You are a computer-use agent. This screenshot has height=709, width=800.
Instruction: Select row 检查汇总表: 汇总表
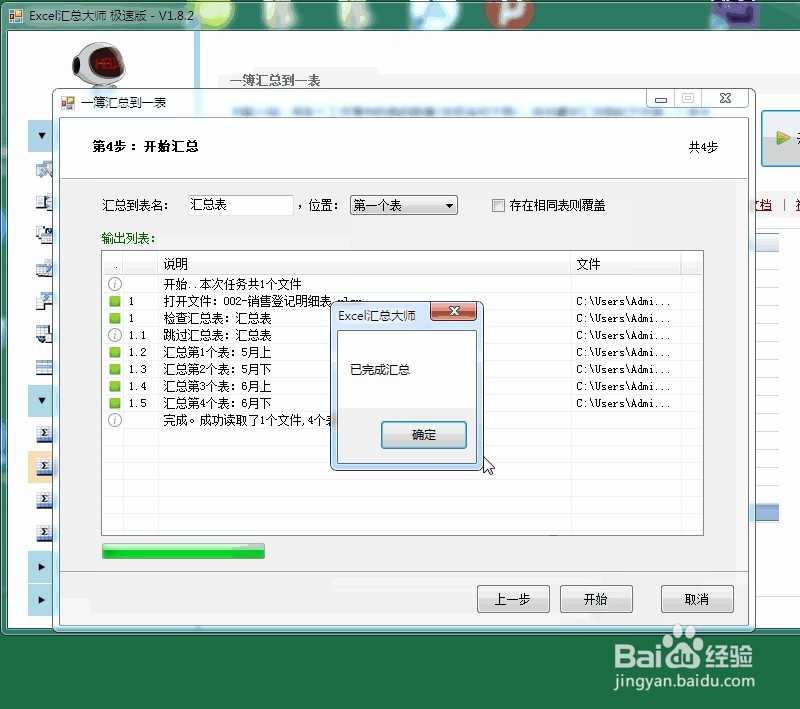click(x=402, y=318)
